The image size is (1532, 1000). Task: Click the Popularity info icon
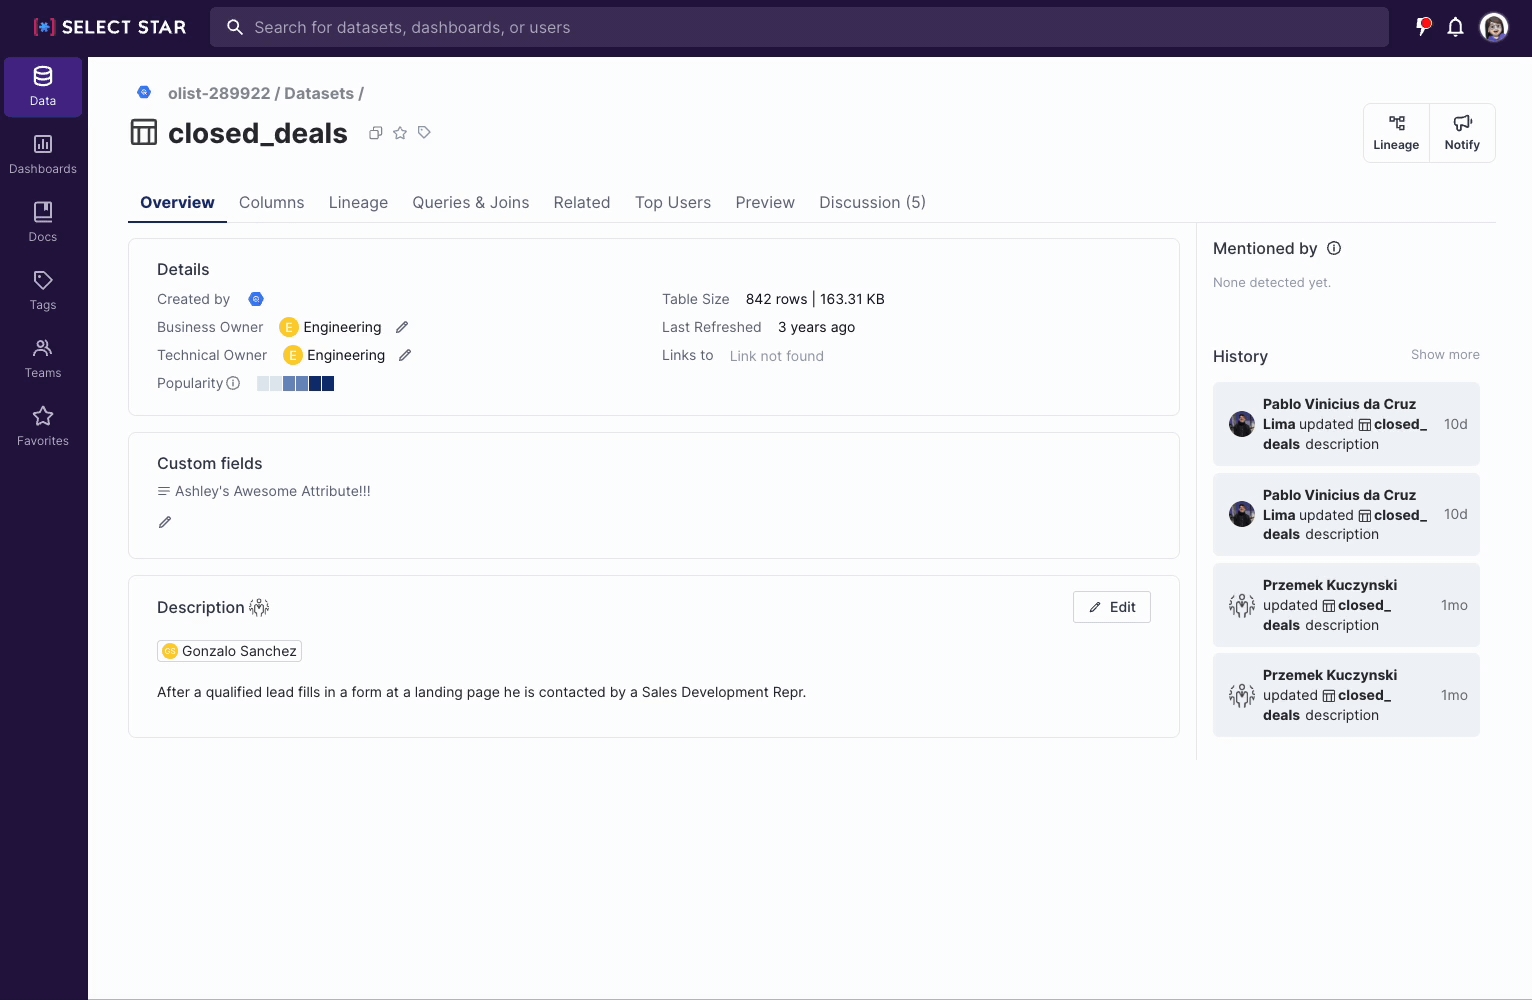[x=233, y=383]
